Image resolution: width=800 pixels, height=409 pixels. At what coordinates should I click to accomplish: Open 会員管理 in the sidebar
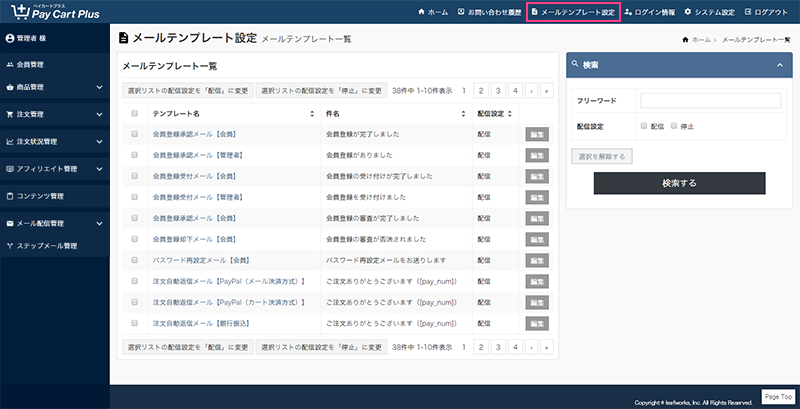click(x=30, y=64)
